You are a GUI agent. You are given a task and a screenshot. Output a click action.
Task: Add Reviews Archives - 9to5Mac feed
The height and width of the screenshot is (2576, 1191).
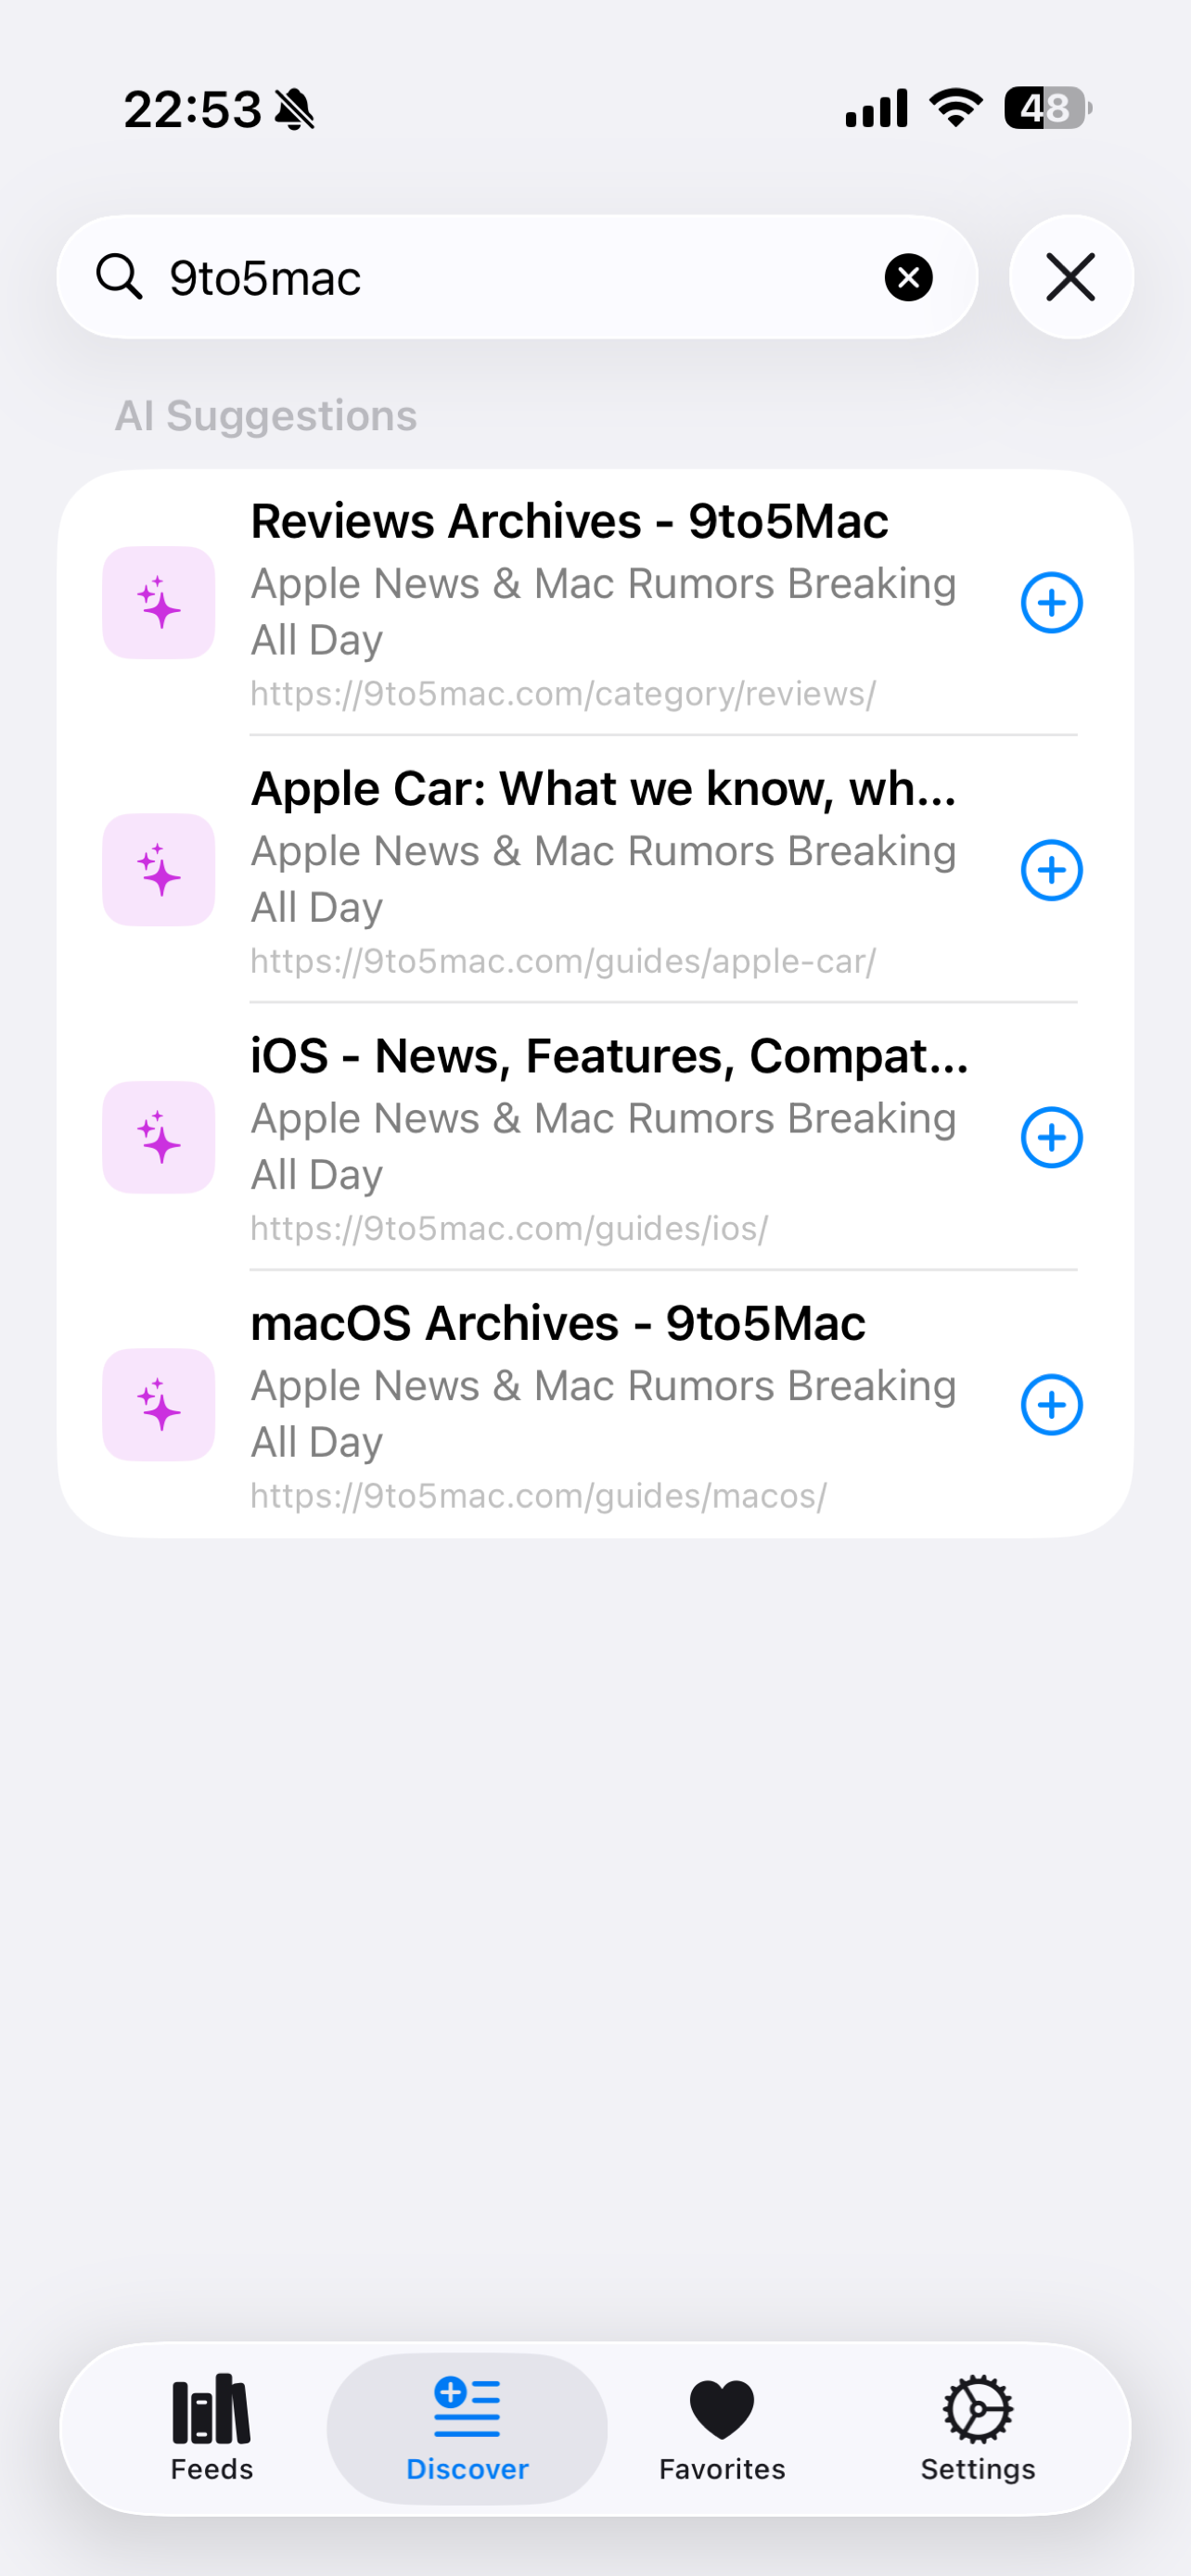(x=1051, y=603)
